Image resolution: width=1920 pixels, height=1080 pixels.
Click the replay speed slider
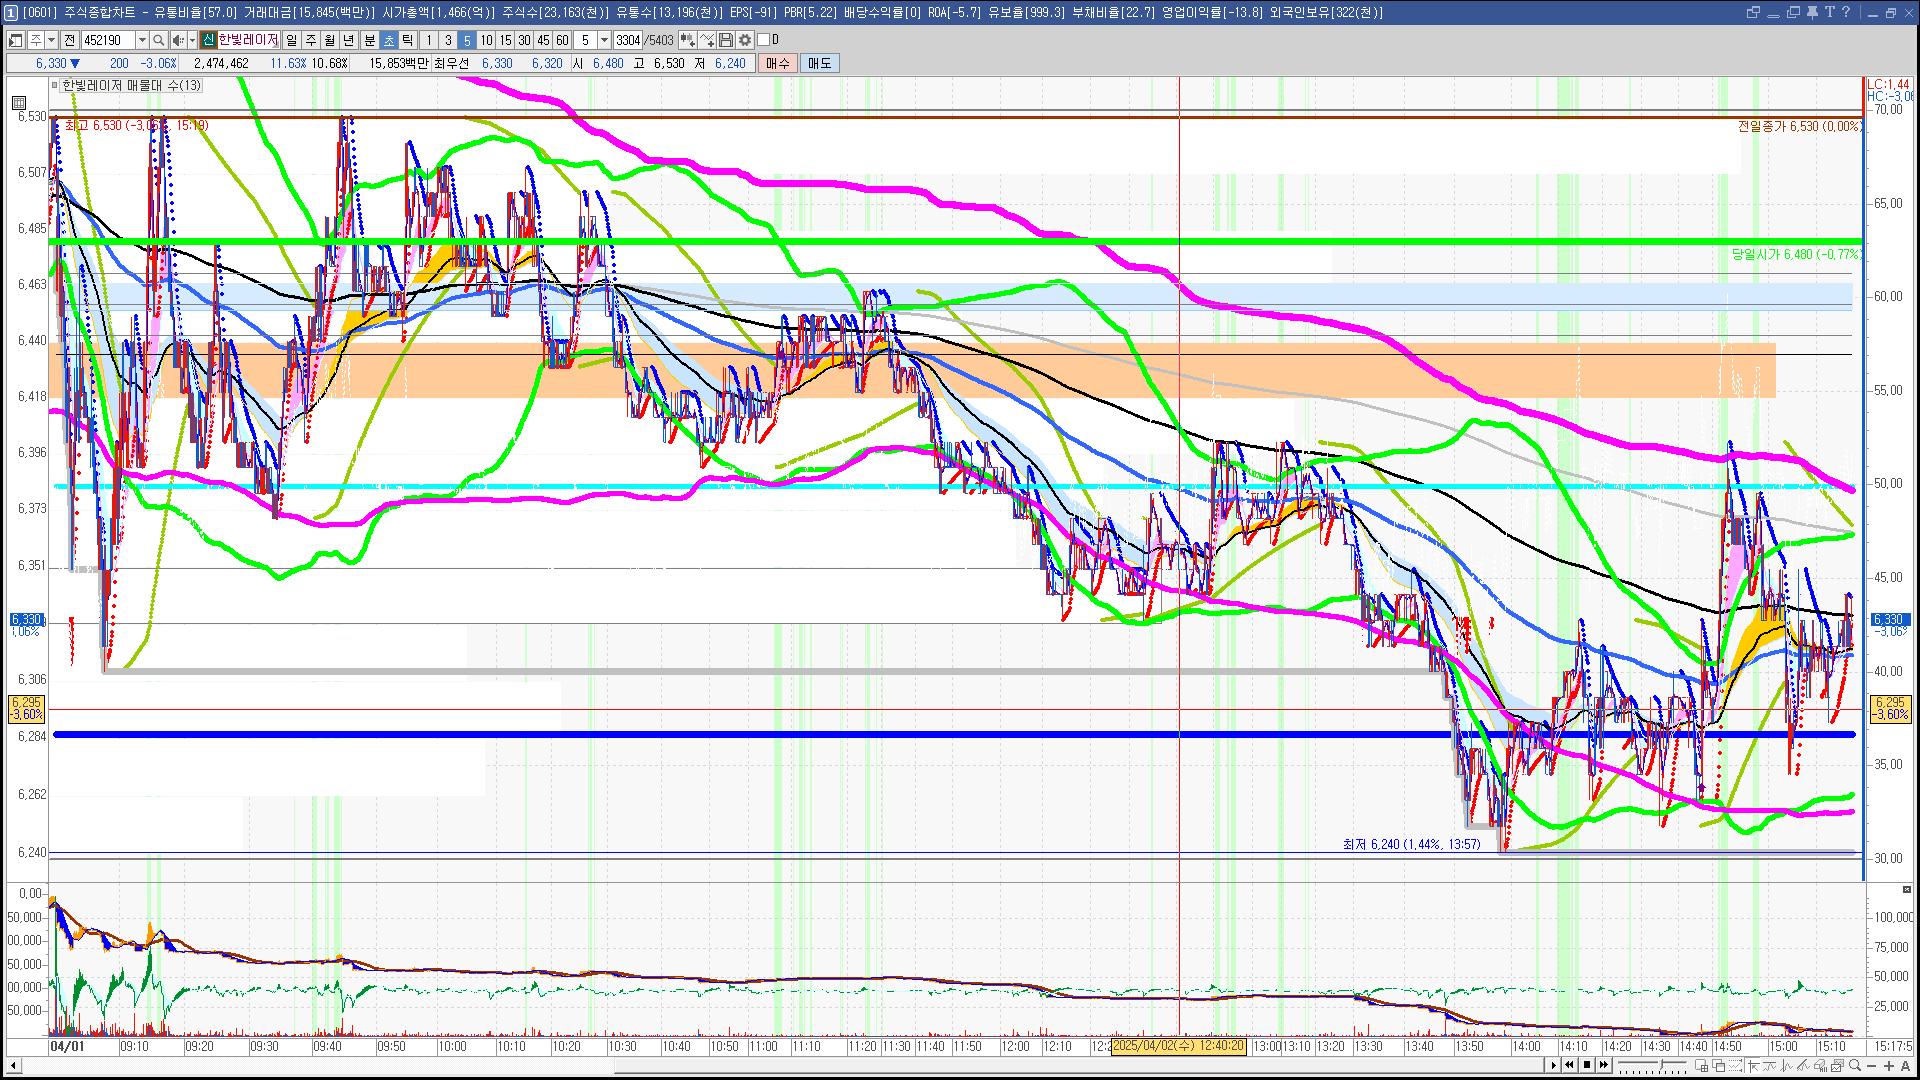click(1661, 1065)
